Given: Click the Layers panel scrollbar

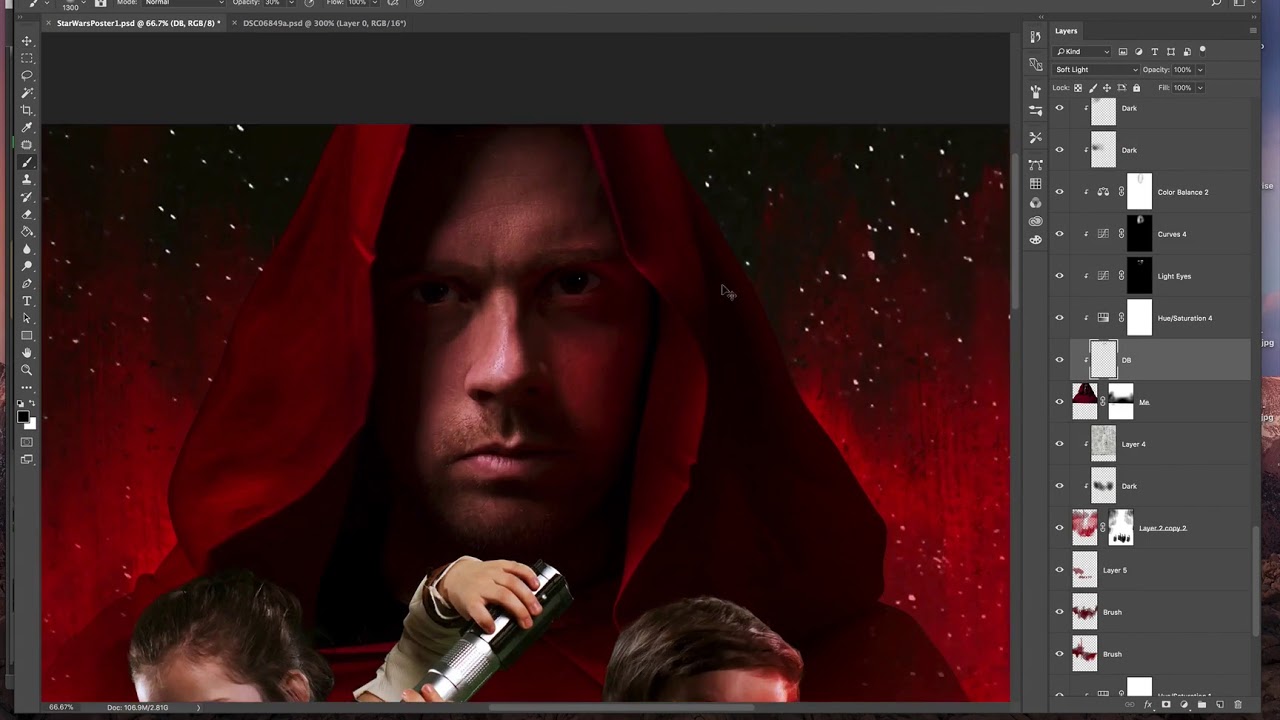Looking at the screenshot, I should coord(1256,580).
